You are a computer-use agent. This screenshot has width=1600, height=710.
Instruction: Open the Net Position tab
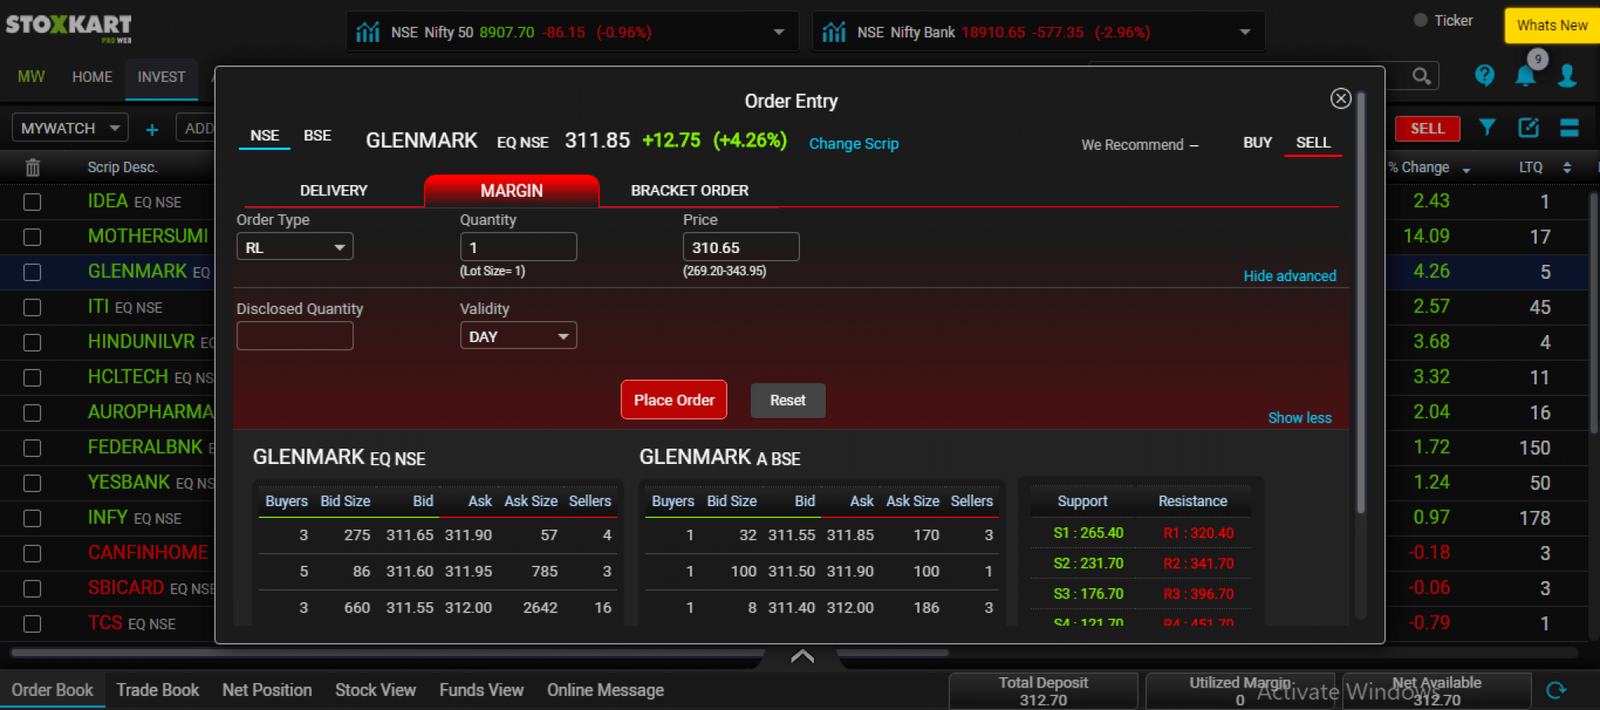coord(267,690)
